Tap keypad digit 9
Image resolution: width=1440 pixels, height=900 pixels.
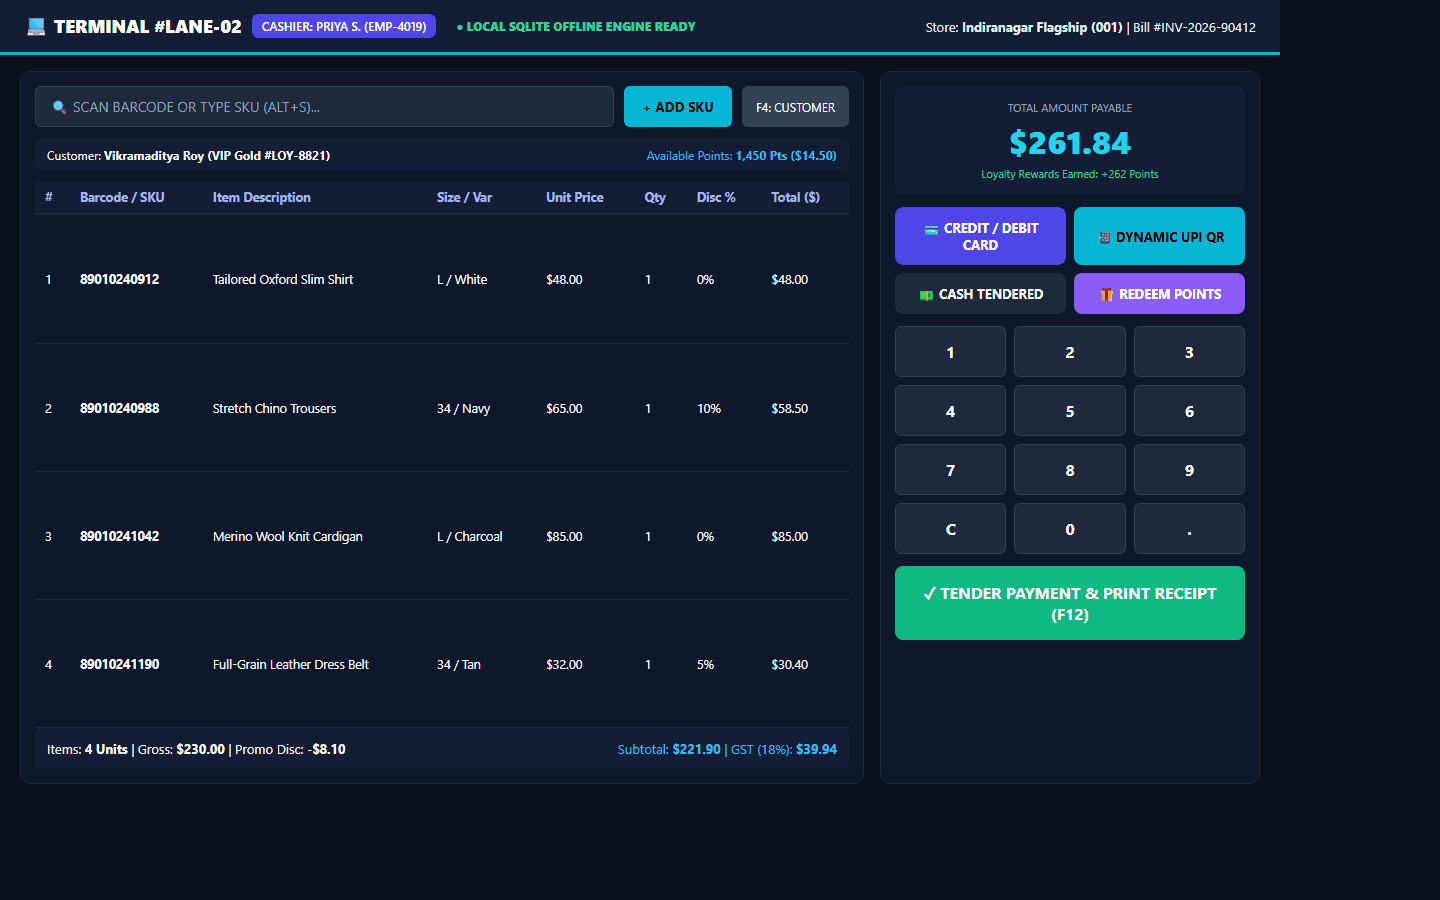click(1189, 470)
